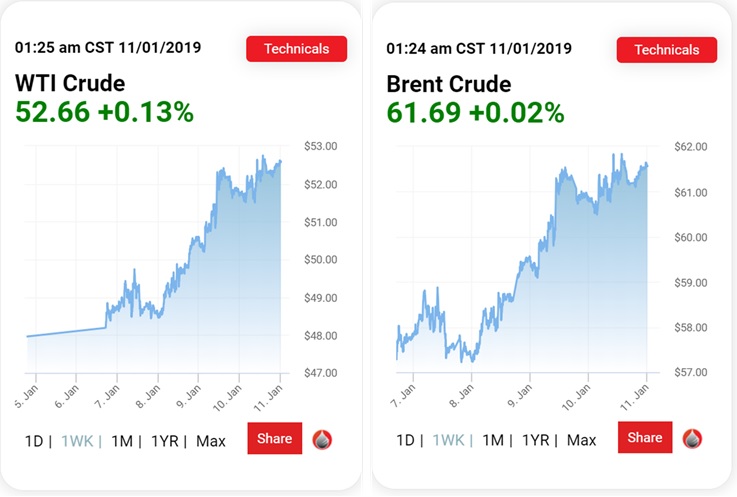The height and width of the screenshot is (497, 737).
Task: Share the WTI Crude chart
Action: coord(274,438)
